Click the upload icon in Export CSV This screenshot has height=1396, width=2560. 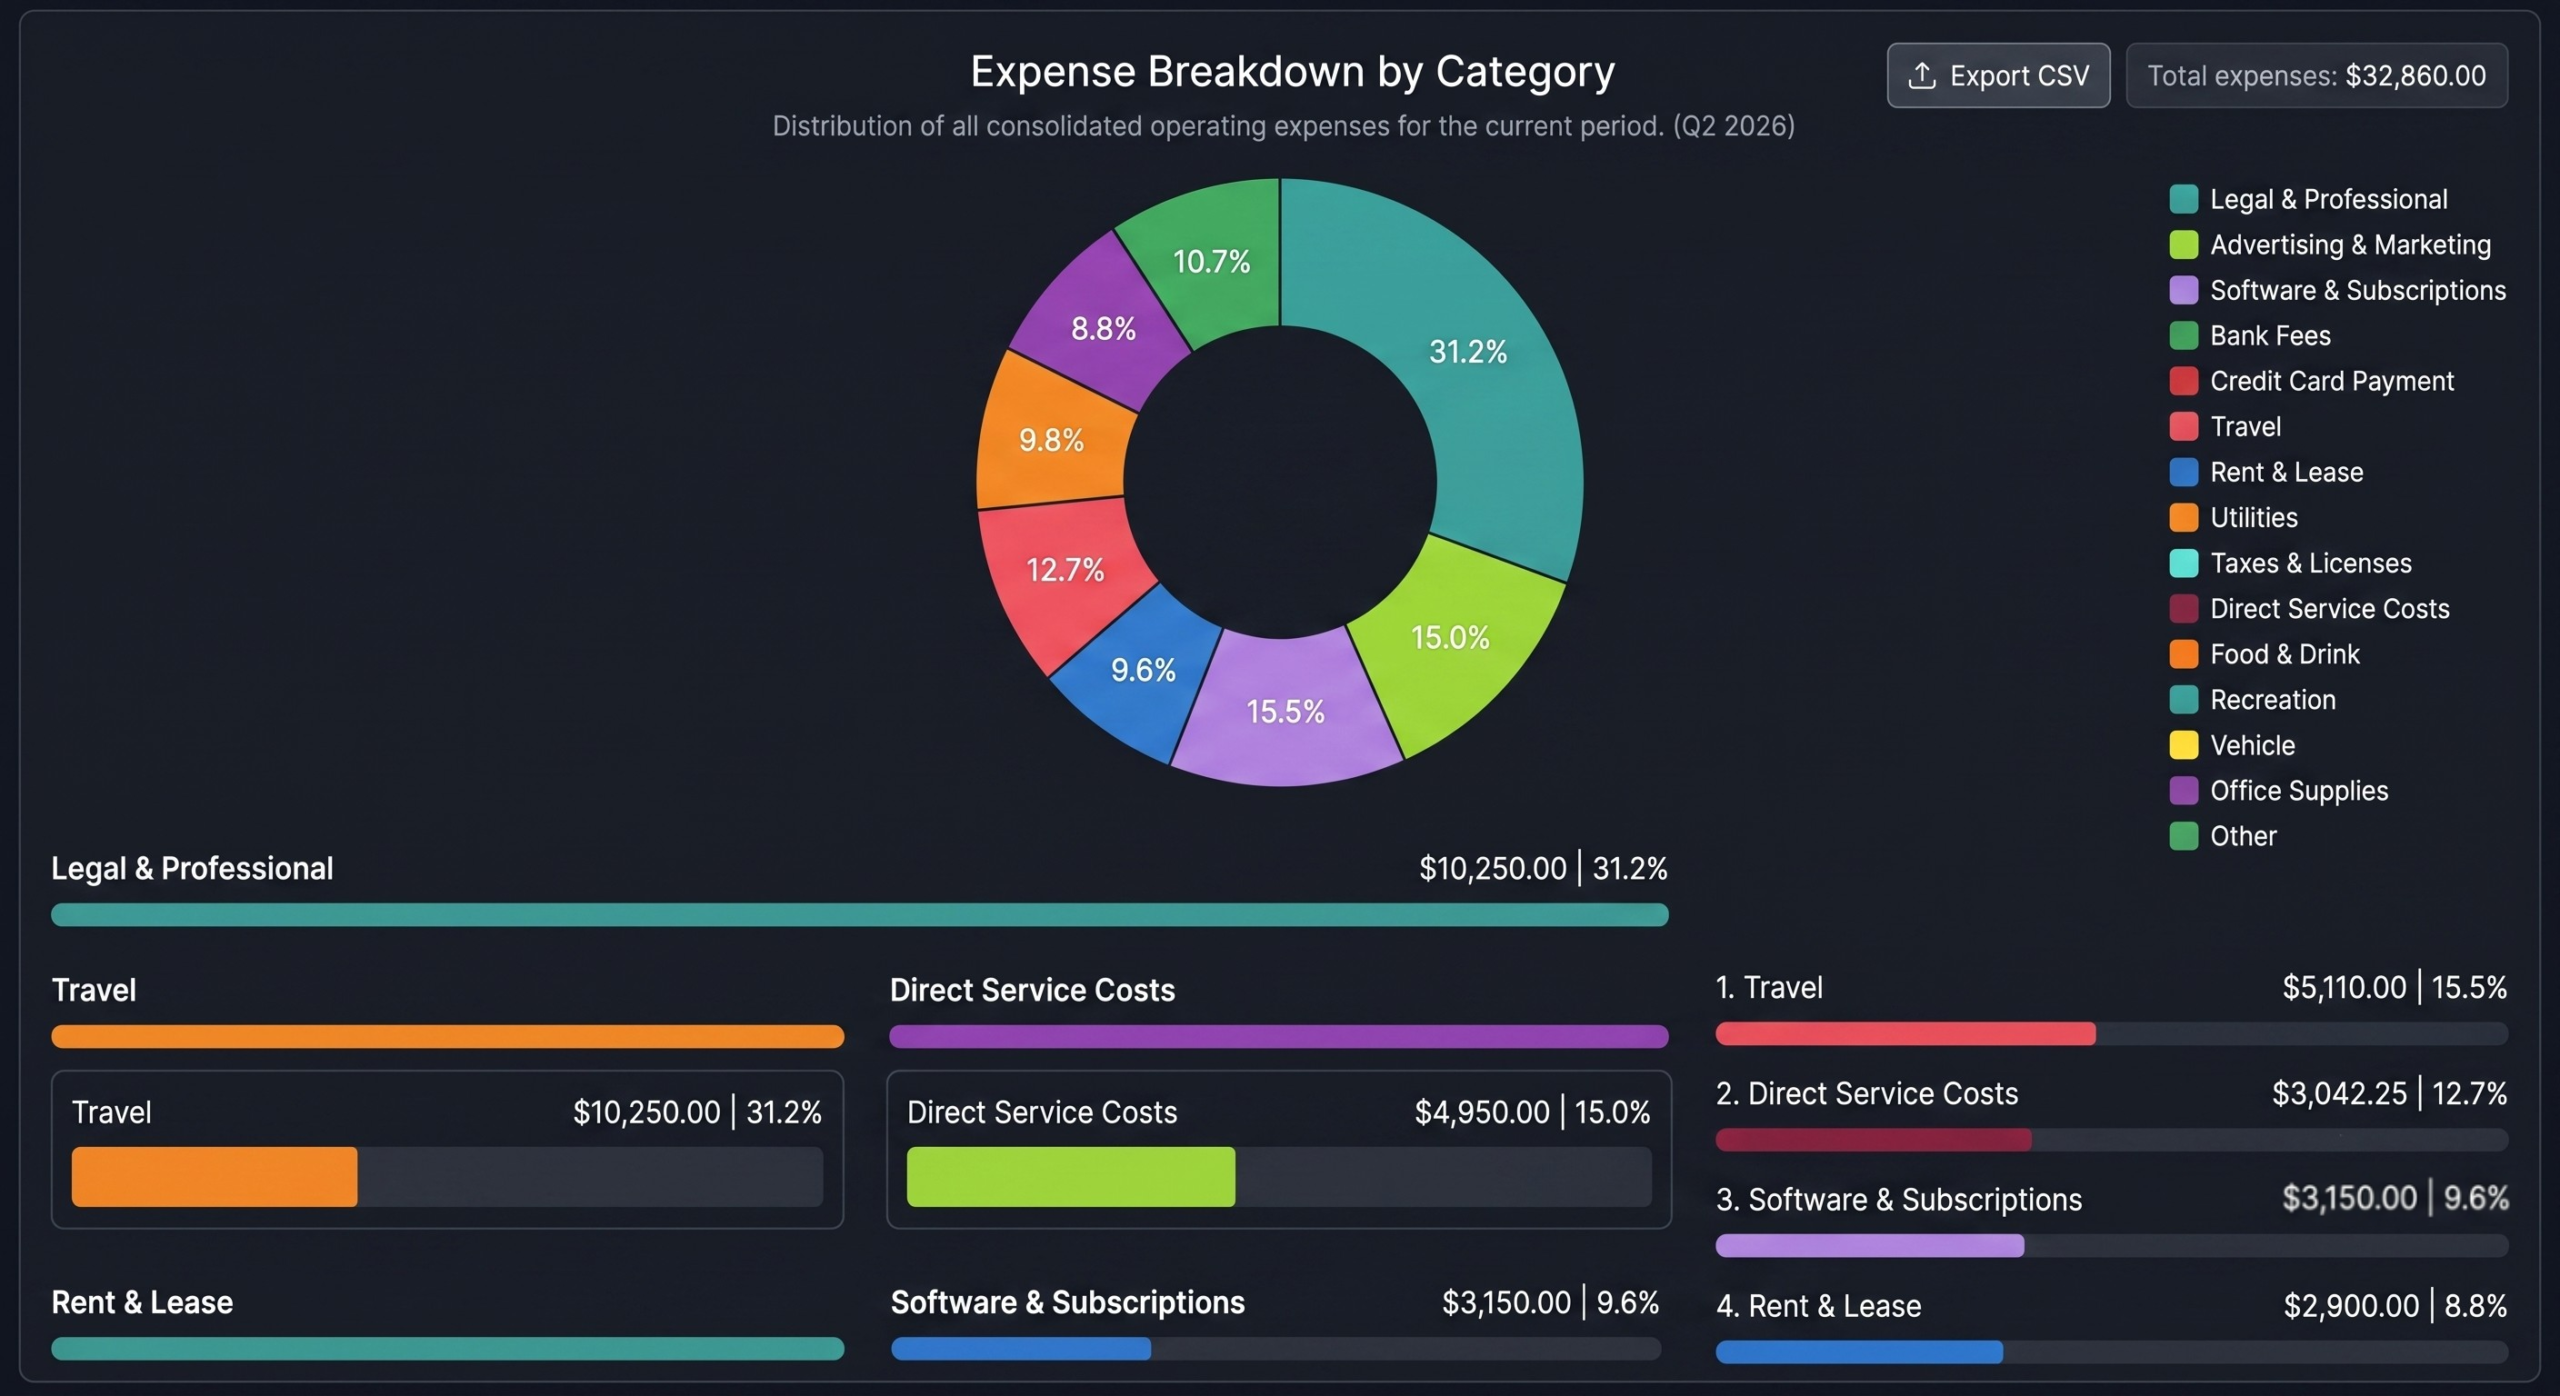point(1922,76)
